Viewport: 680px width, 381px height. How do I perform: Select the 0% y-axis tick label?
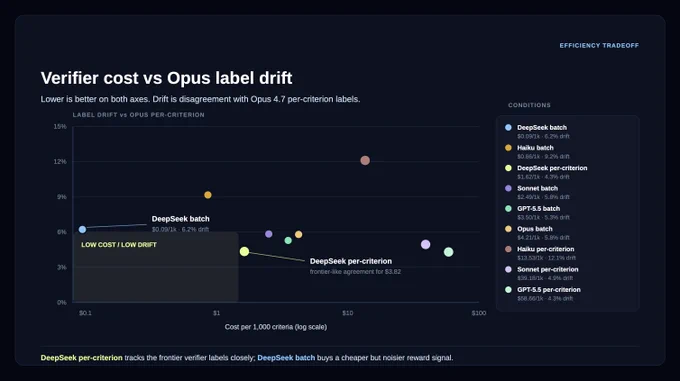coord(62,303)
